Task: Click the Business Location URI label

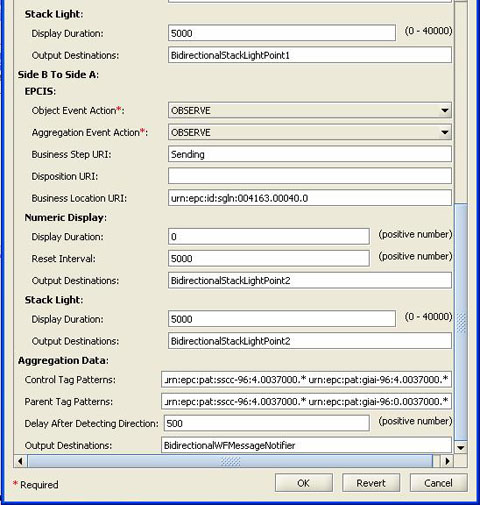Action: pyautogui.click(x=79, y=198)
